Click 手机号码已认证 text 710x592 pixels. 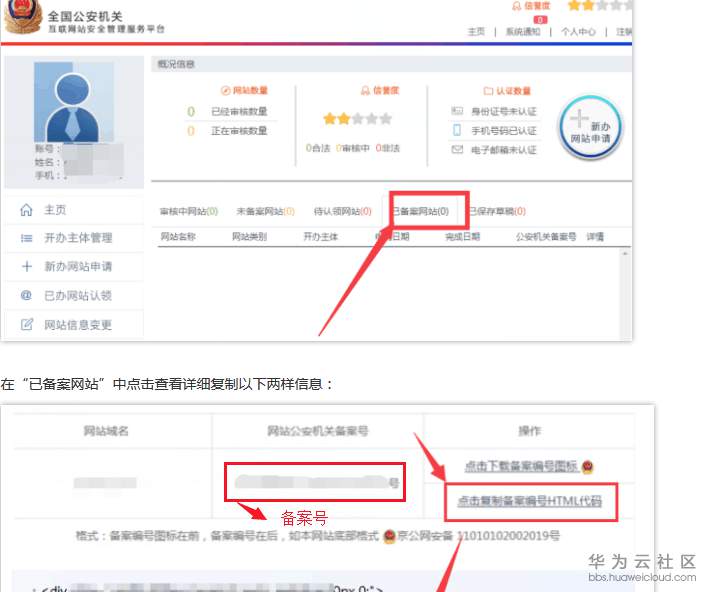[x=504, y=131]
